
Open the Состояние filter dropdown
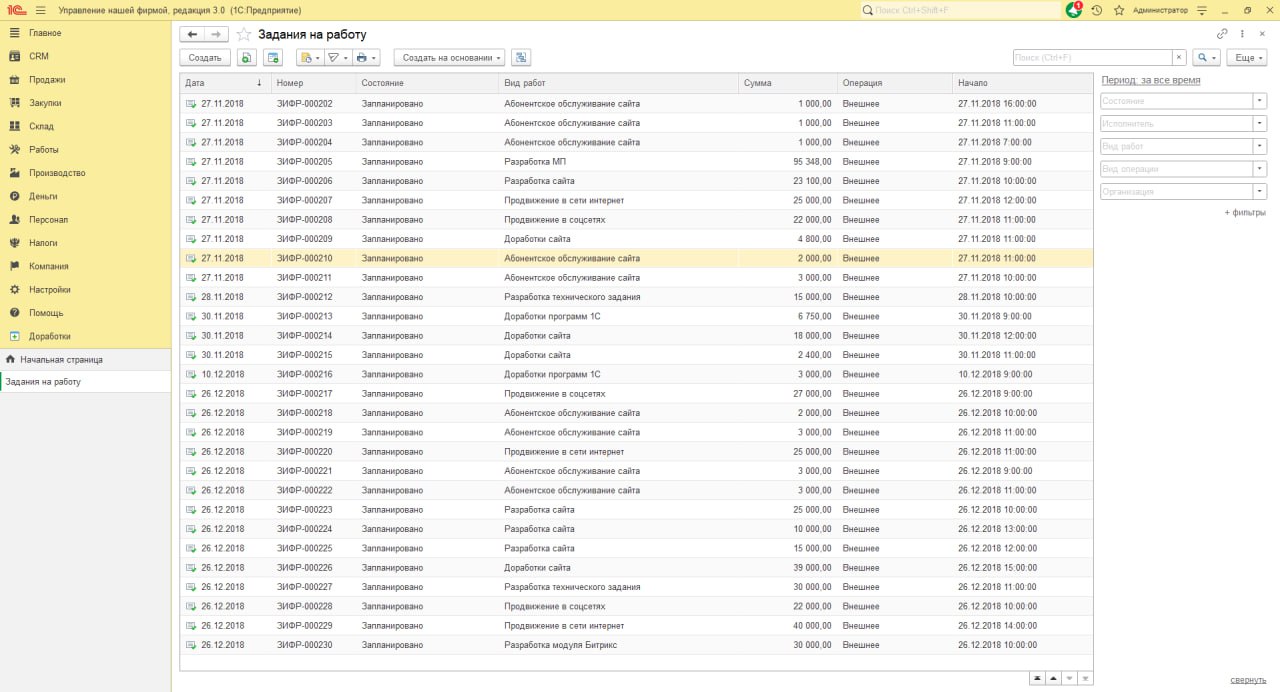[1259, 101]
